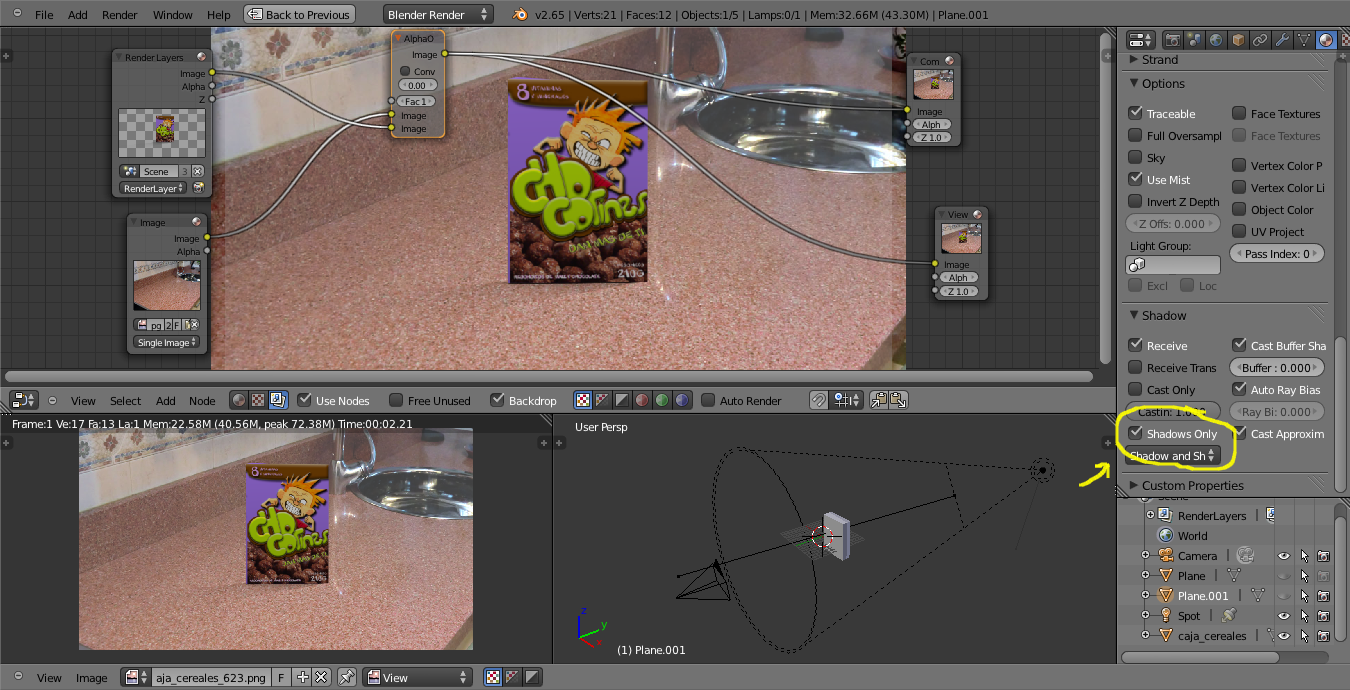Open the Material properties sphere icon
Viewport: 1350px width, 690px height.
(1326, 40)
